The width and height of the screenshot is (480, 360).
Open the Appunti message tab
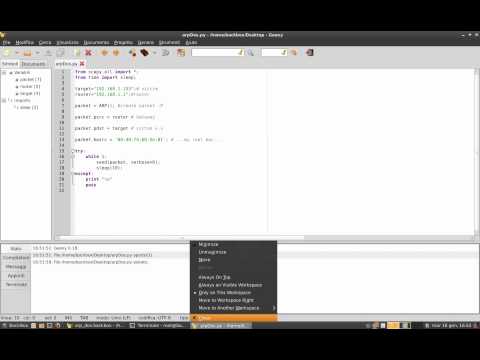pyautogui.click(x=16, y=276)
